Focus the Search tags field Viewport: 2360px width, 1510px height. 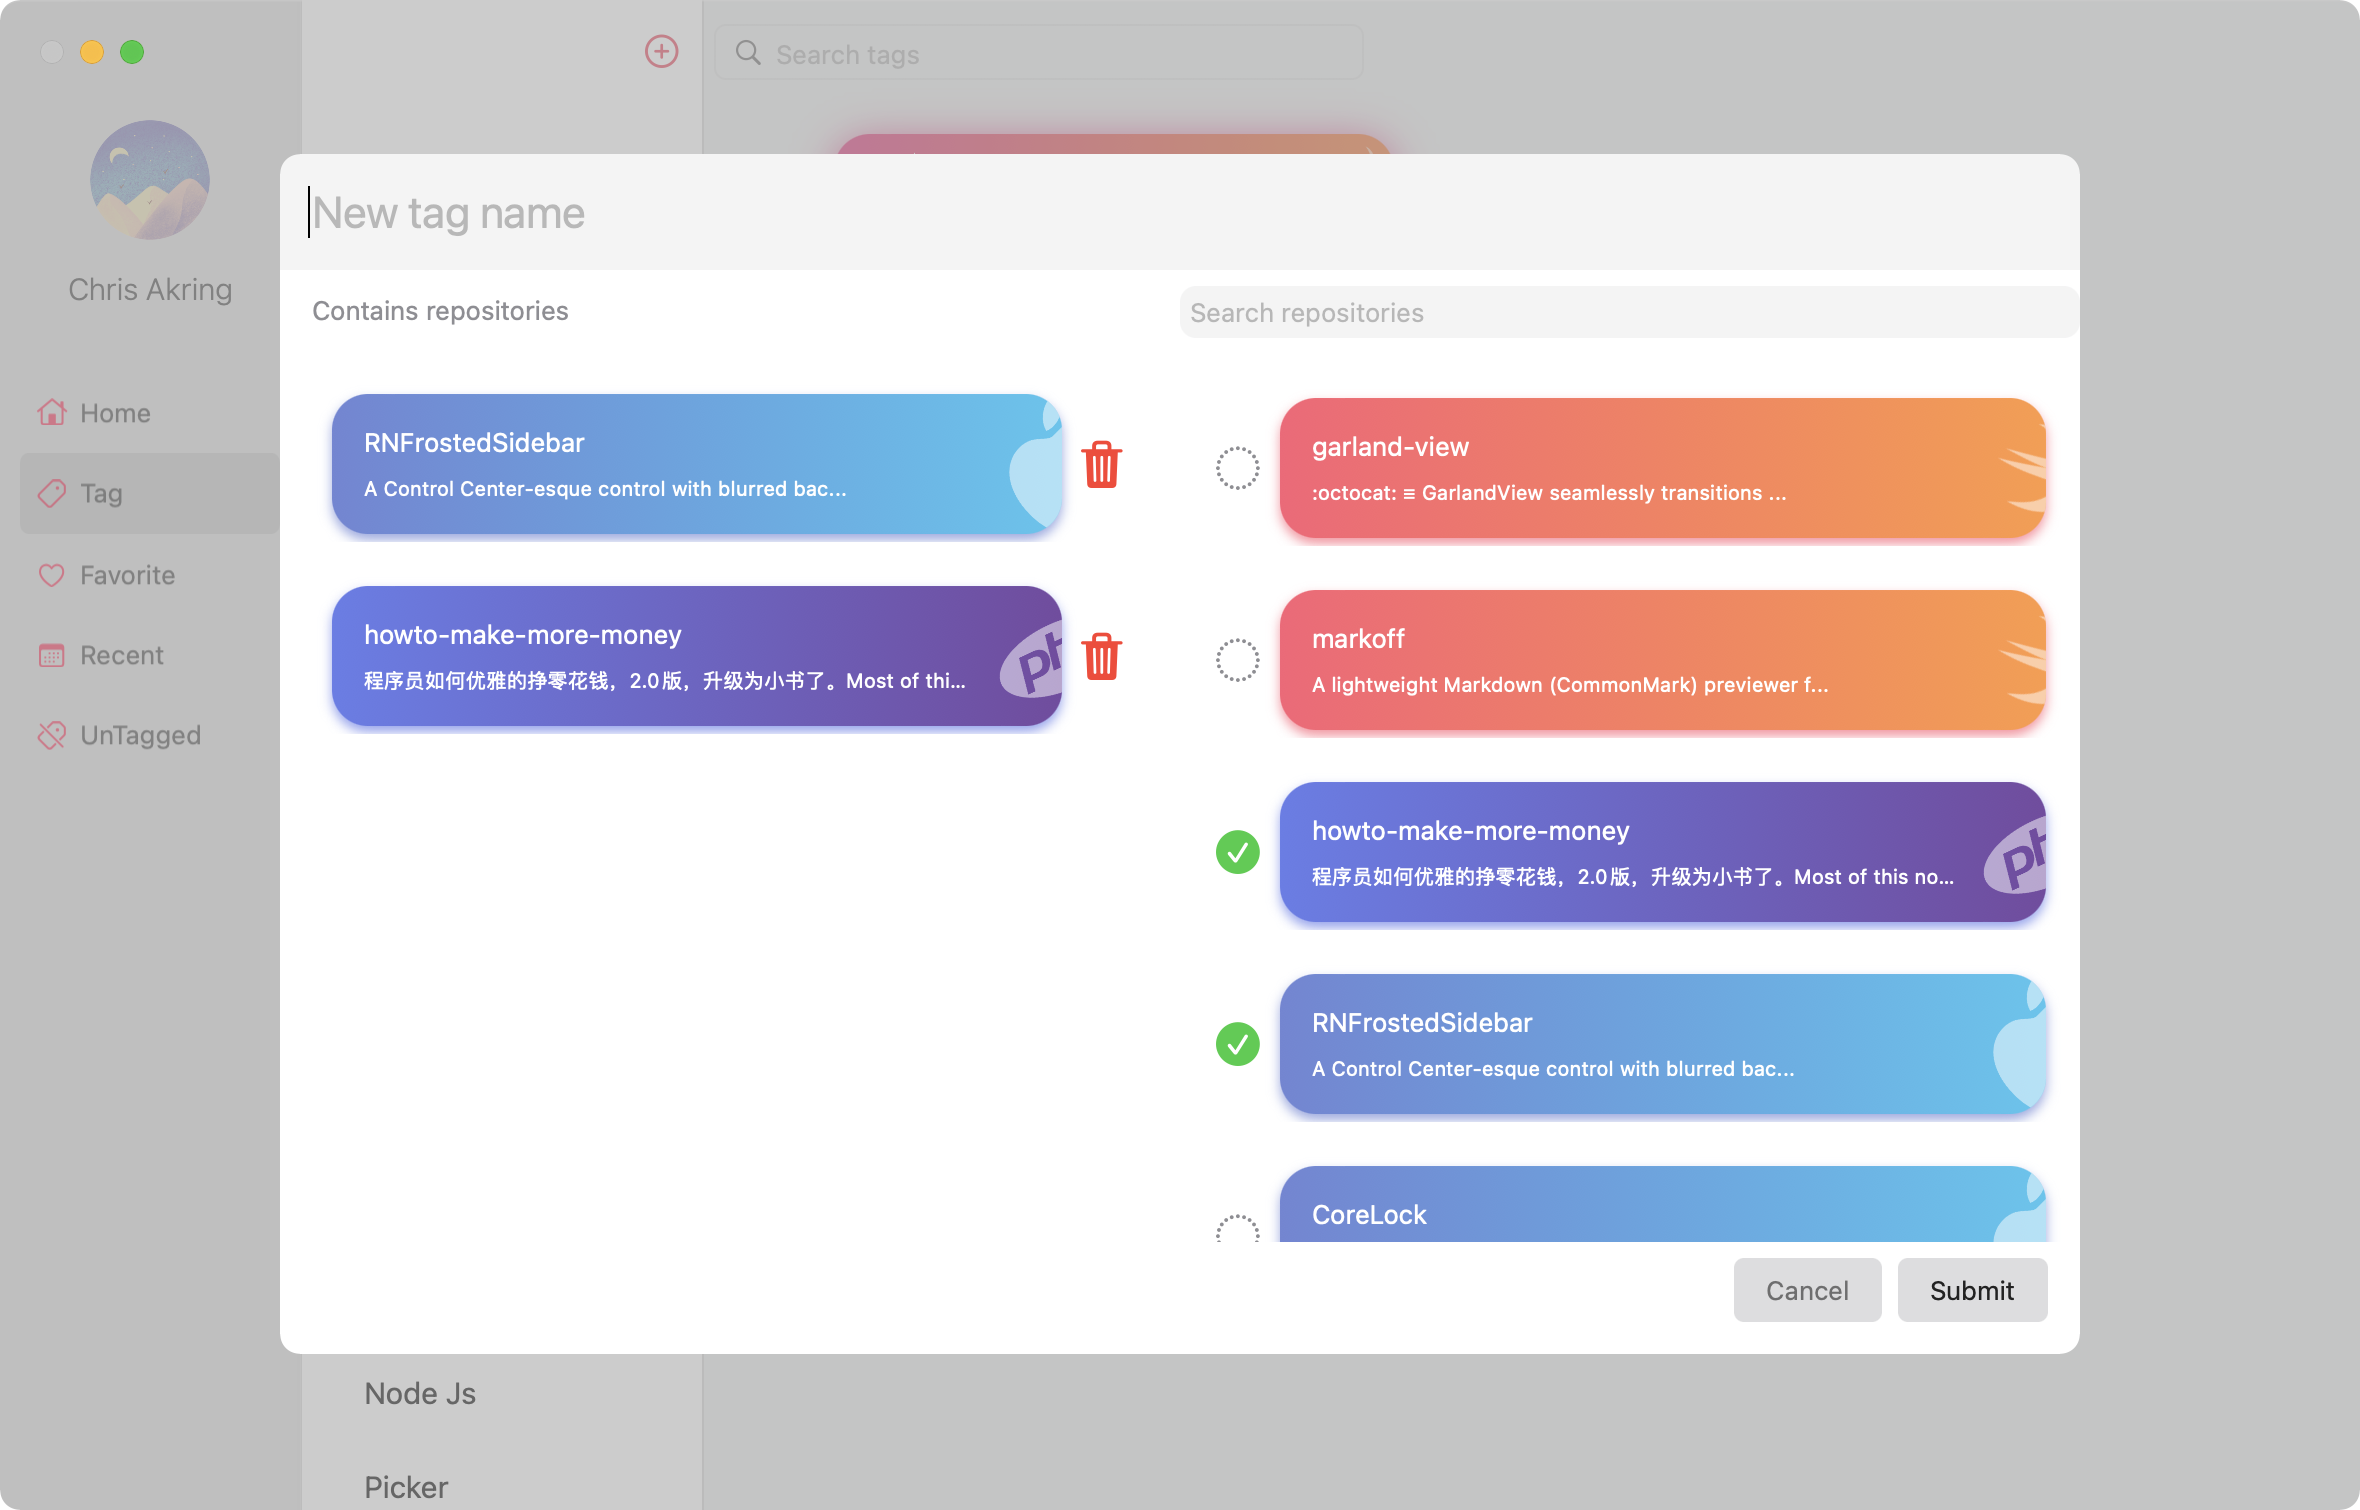pos(1039,53)
